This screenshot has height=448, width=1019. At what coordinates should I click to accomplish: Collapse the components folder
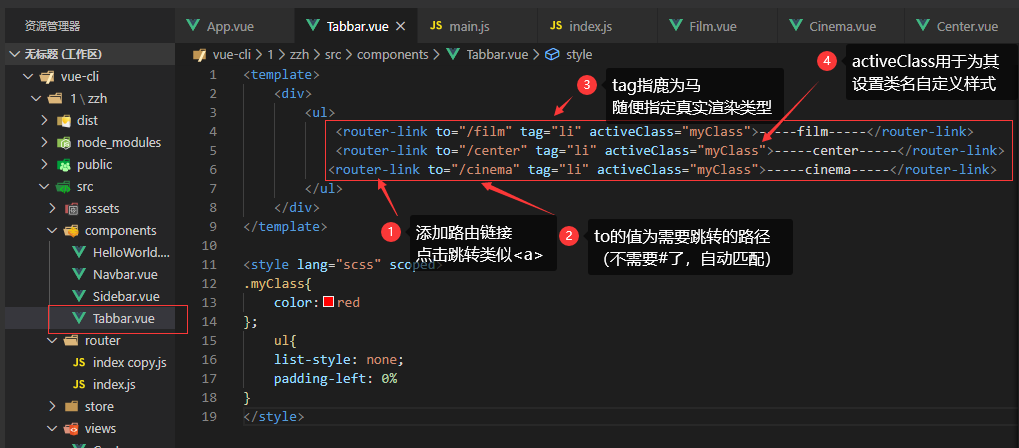click(x=52, y=230)
